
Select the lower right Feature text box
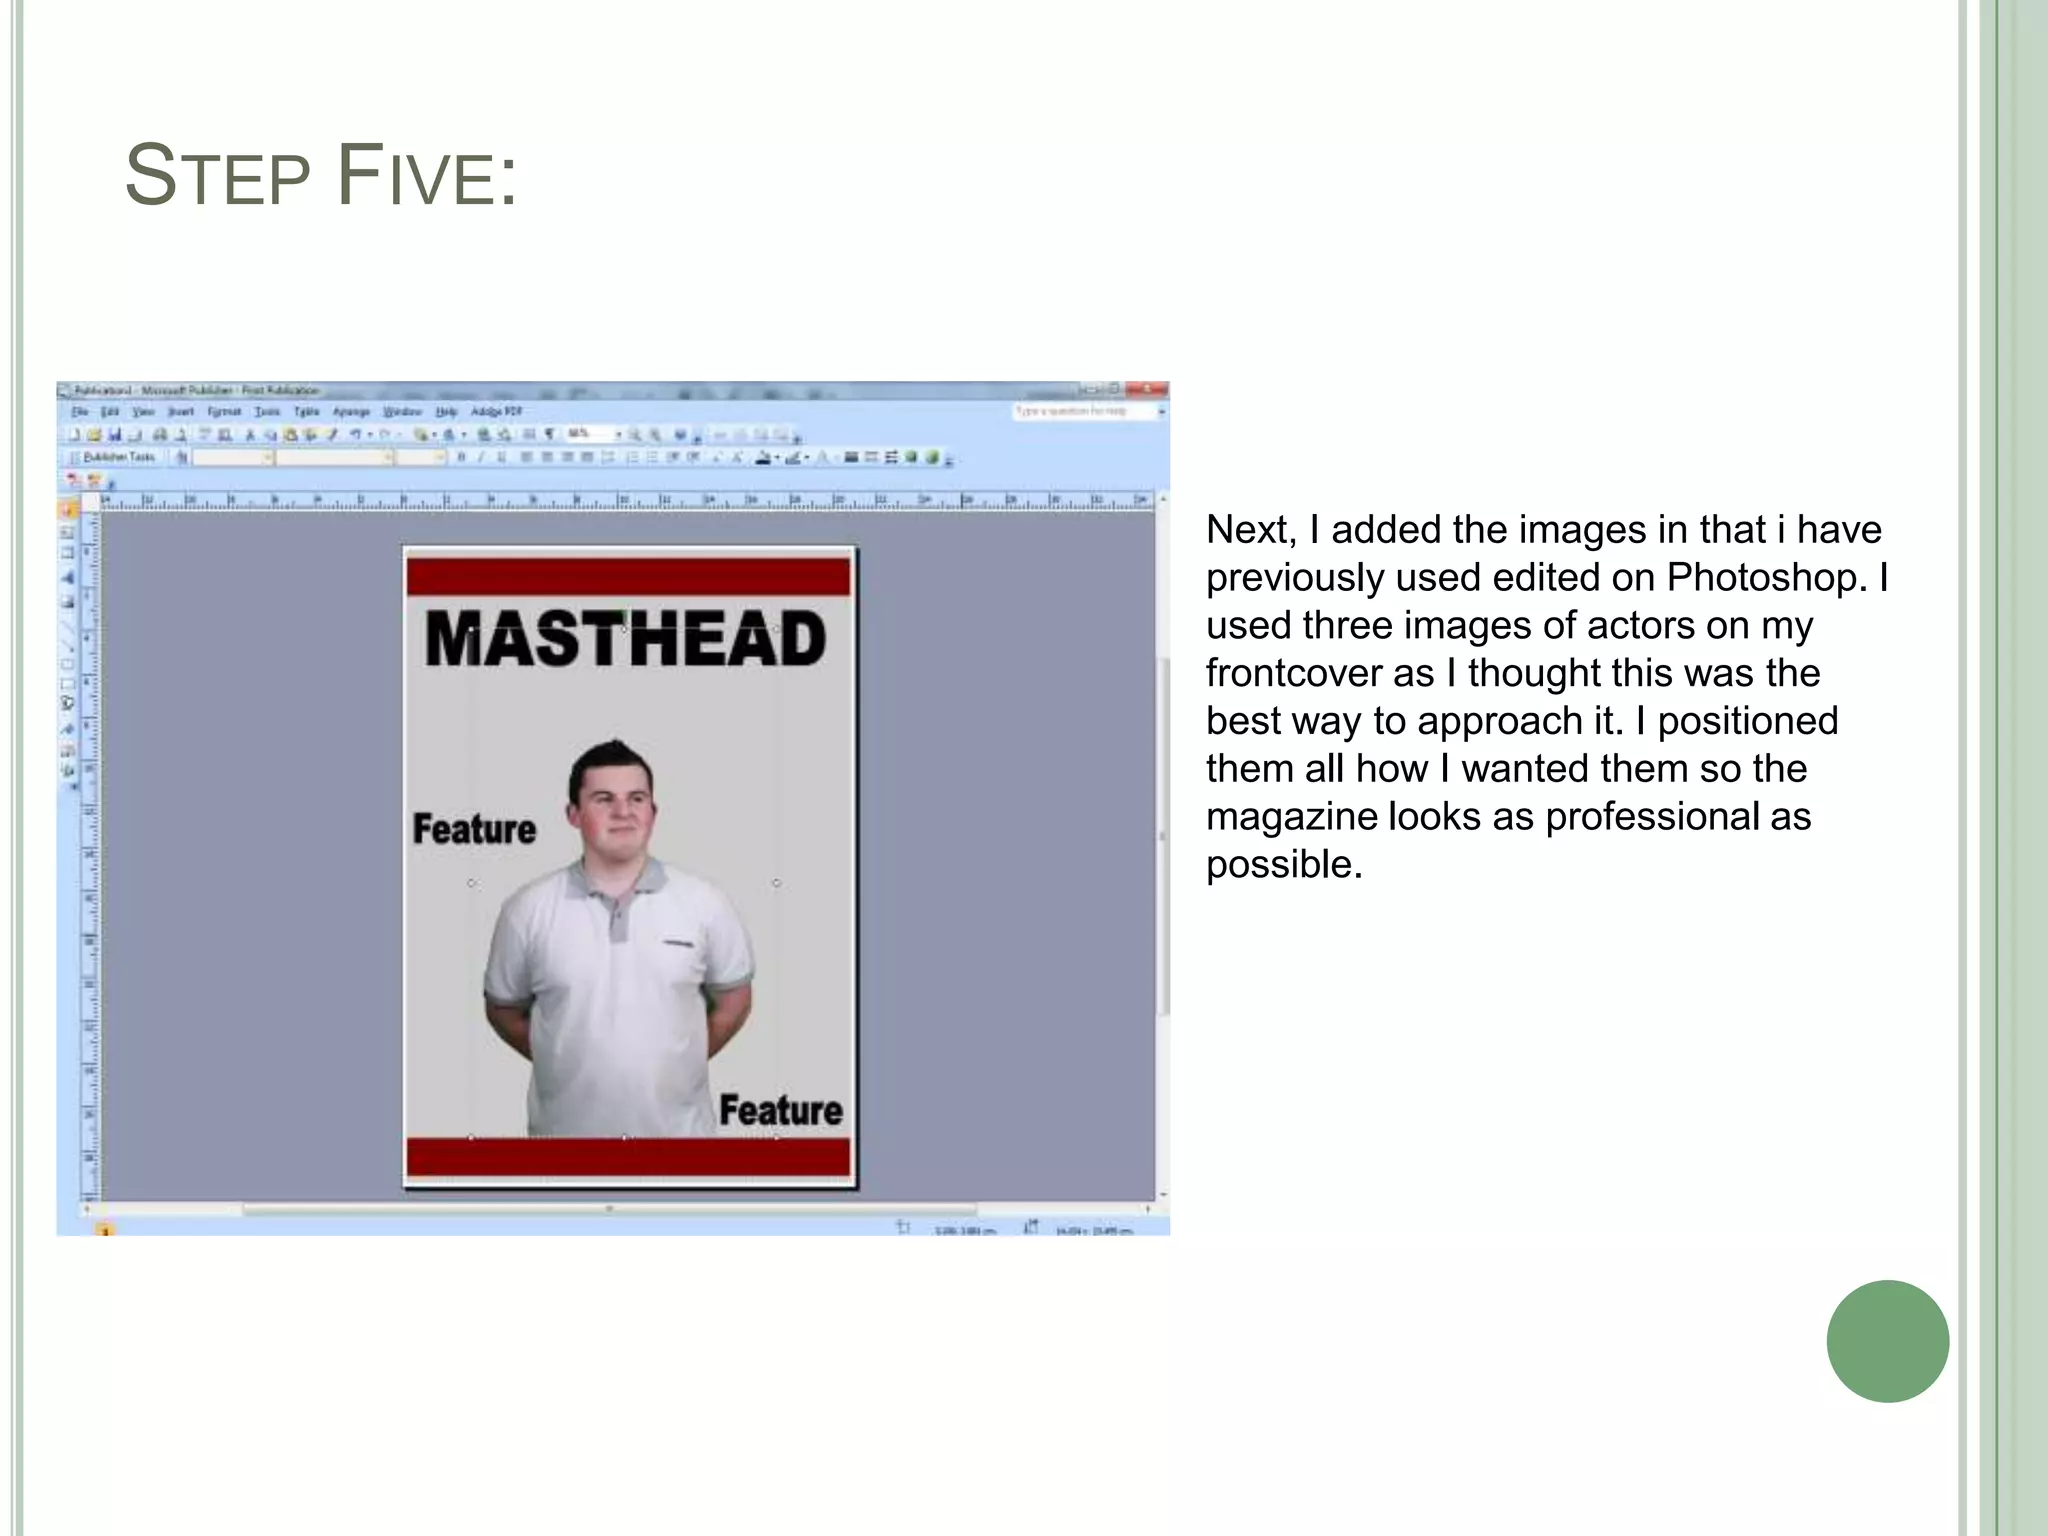(781, 1110)
